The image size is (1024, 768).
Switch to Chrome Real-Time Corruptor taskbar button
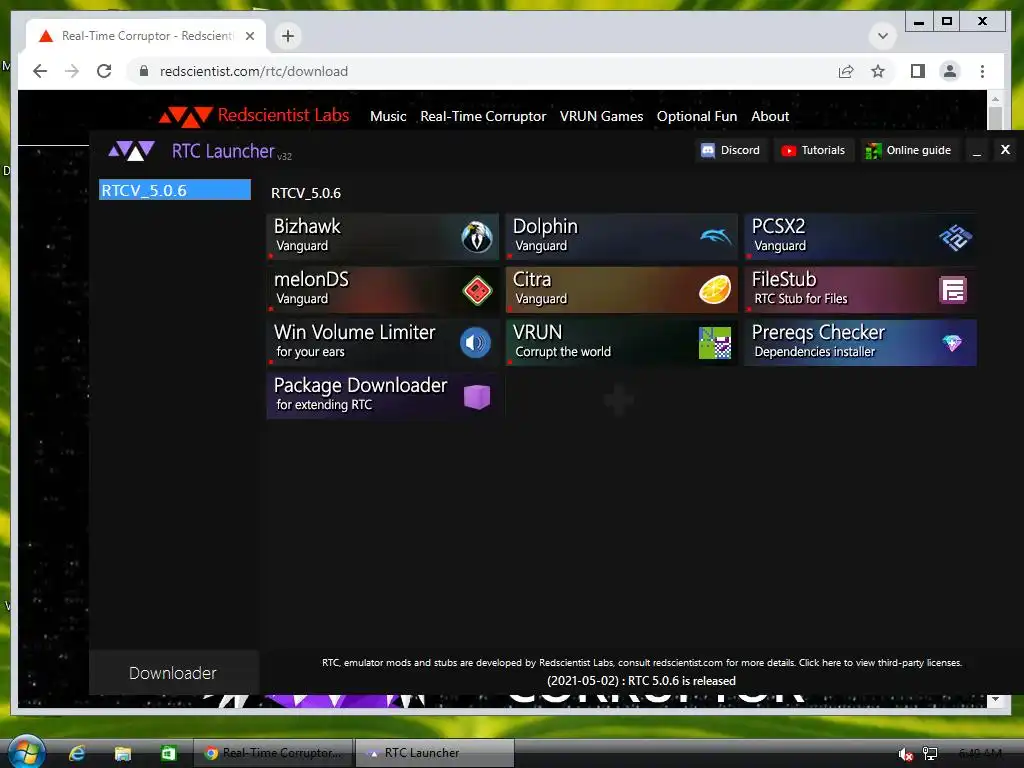click(x=273, y=753)
